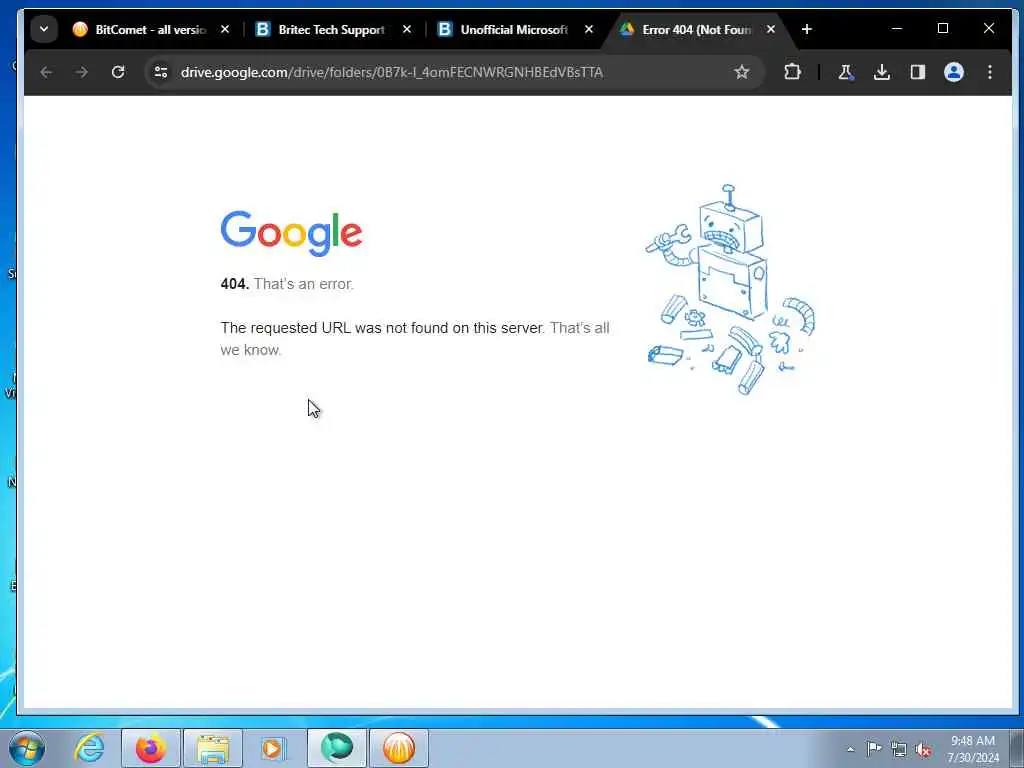The width and height of the screenshot is (1024, 768).
Task: Launch Internet Explorer from taskbar
Action: point(89,748)
